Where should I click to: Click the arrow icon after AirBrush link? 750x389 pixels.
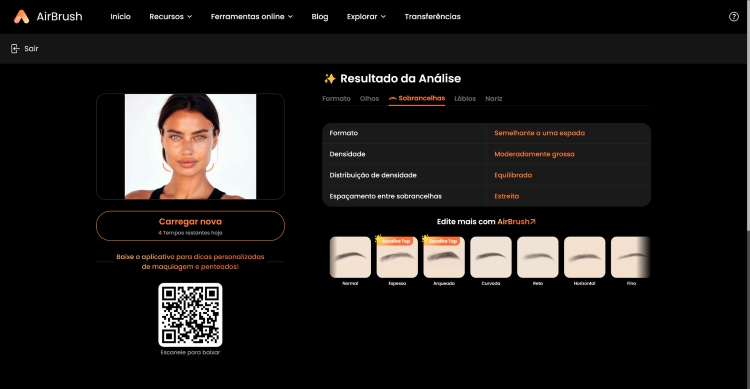coord(533,222)
